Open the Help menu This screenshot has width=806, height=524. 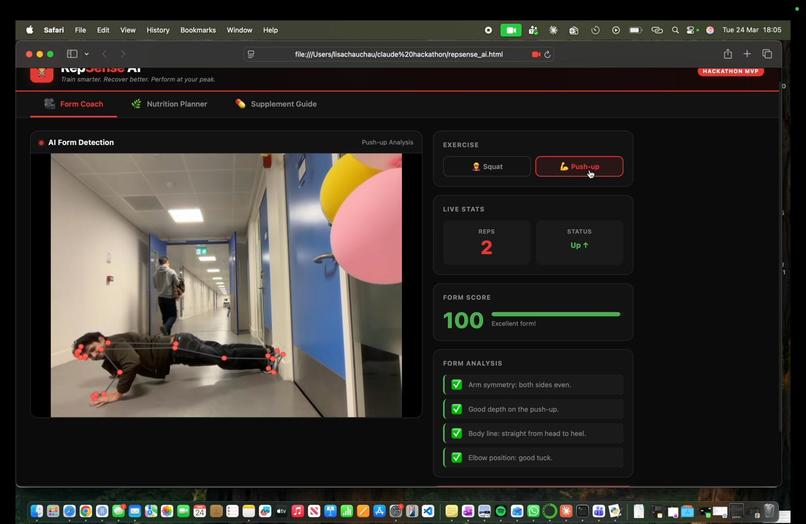(270, 30)
